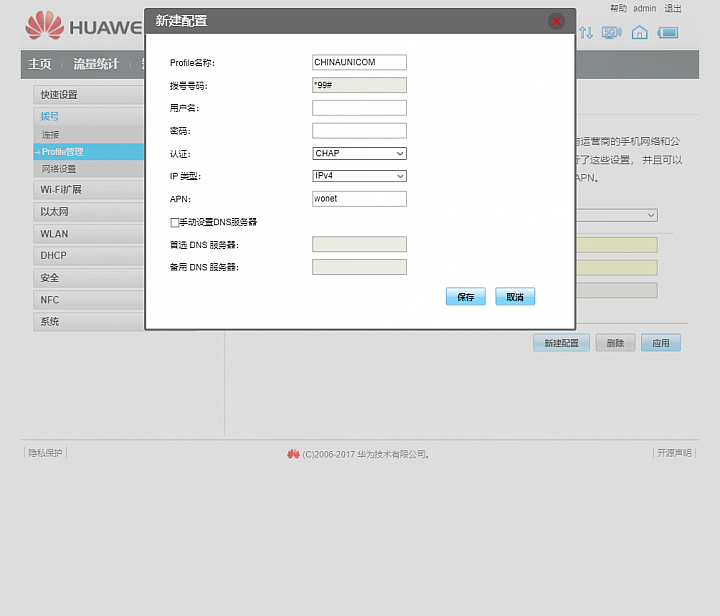The width and height of the screenshot is (720, 616).
Task: Open the 流量统计 tab in navigation bar
Action: click(x=96, y=64)
